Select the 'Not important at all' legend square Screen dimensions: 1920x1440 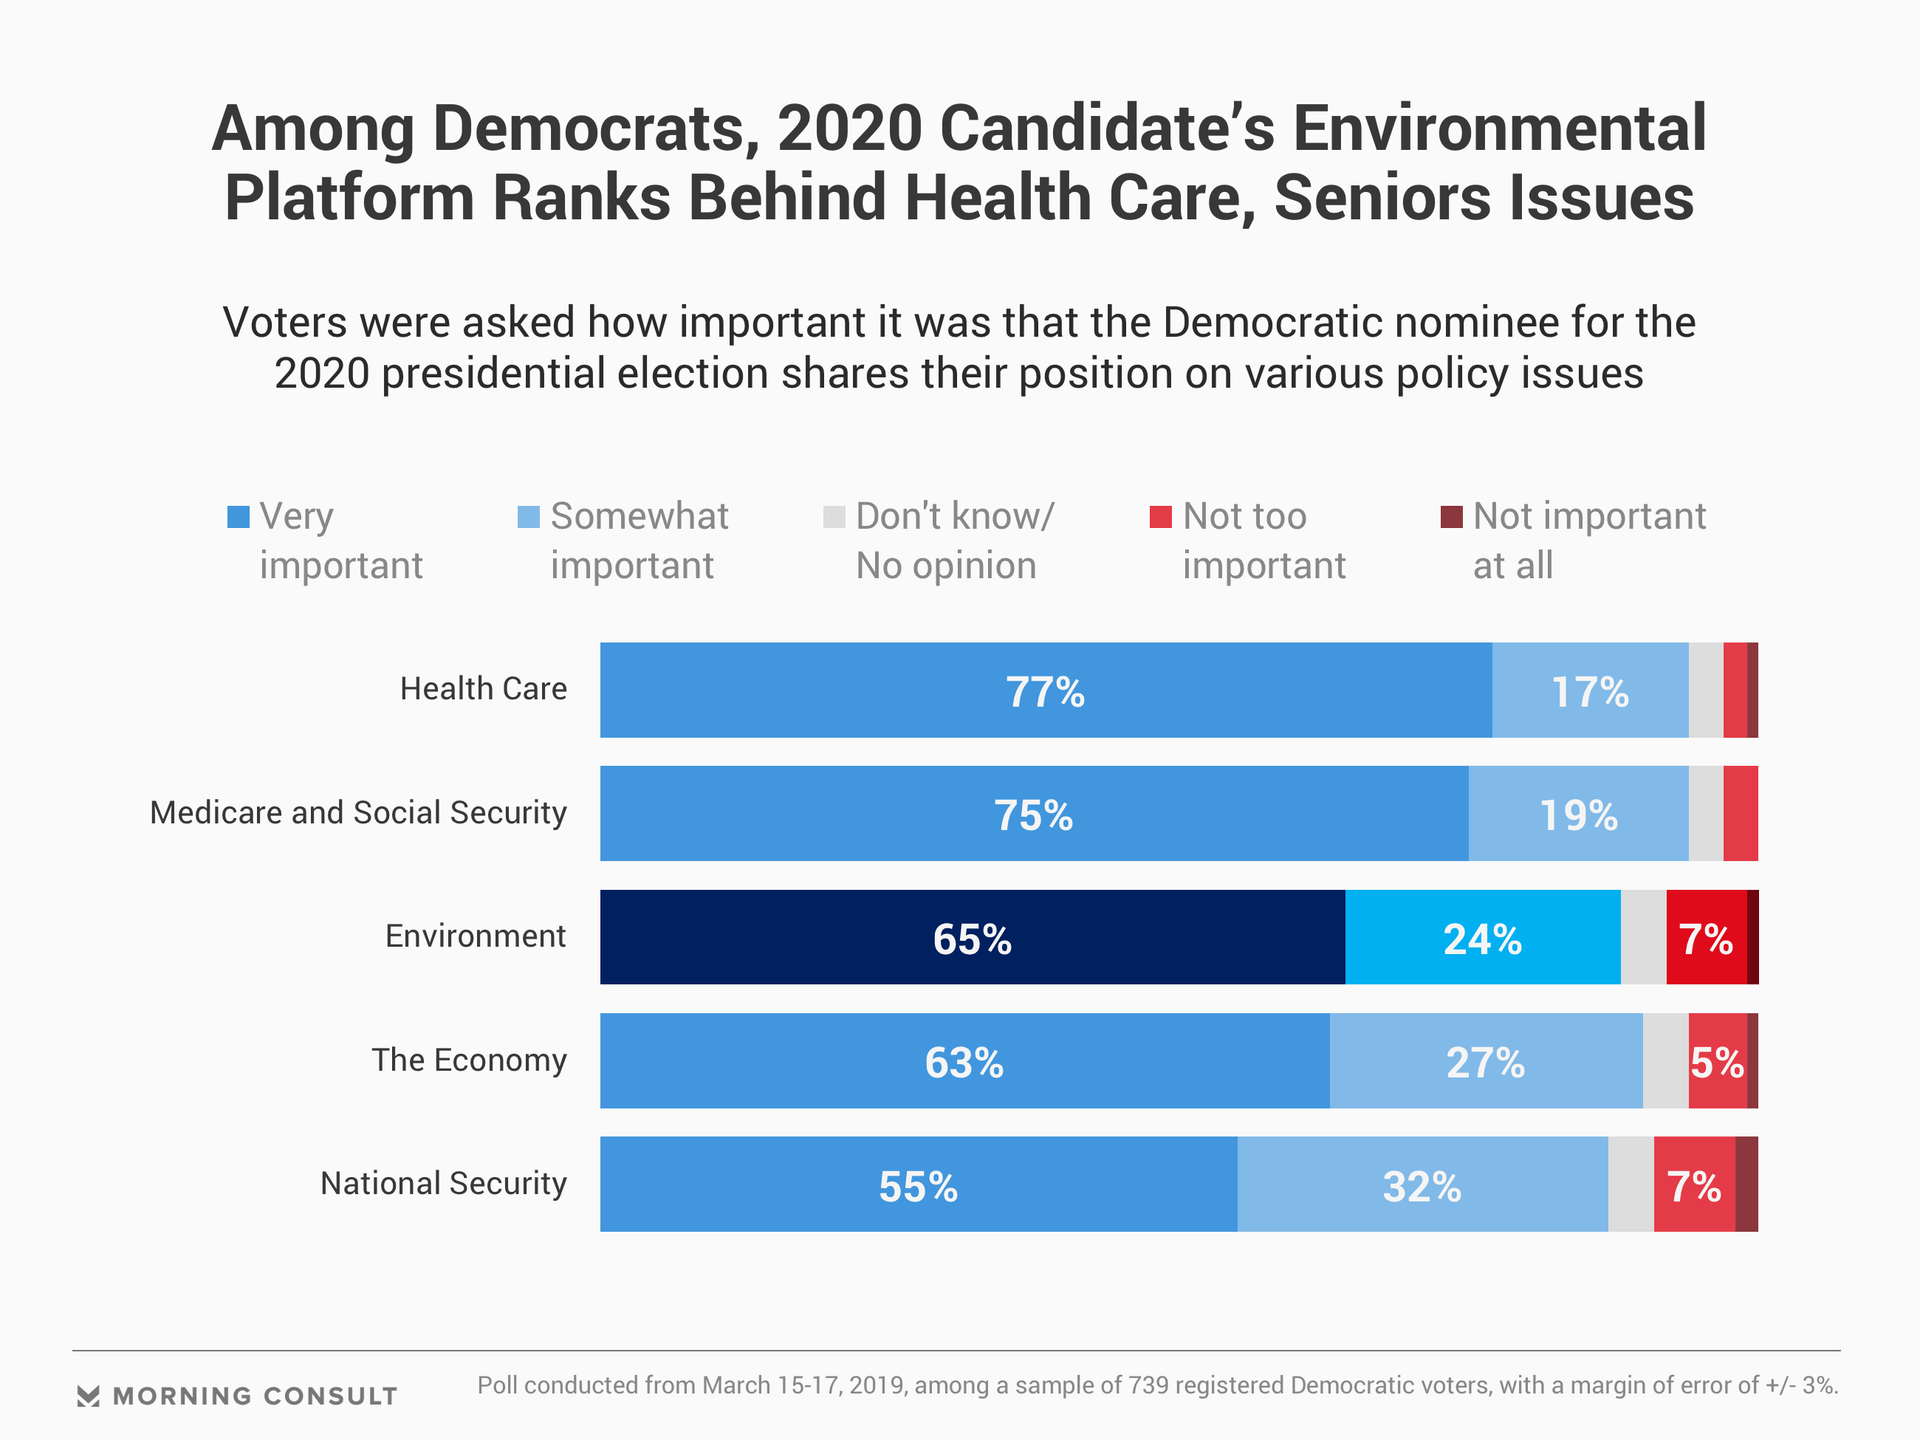point(1451,517)
